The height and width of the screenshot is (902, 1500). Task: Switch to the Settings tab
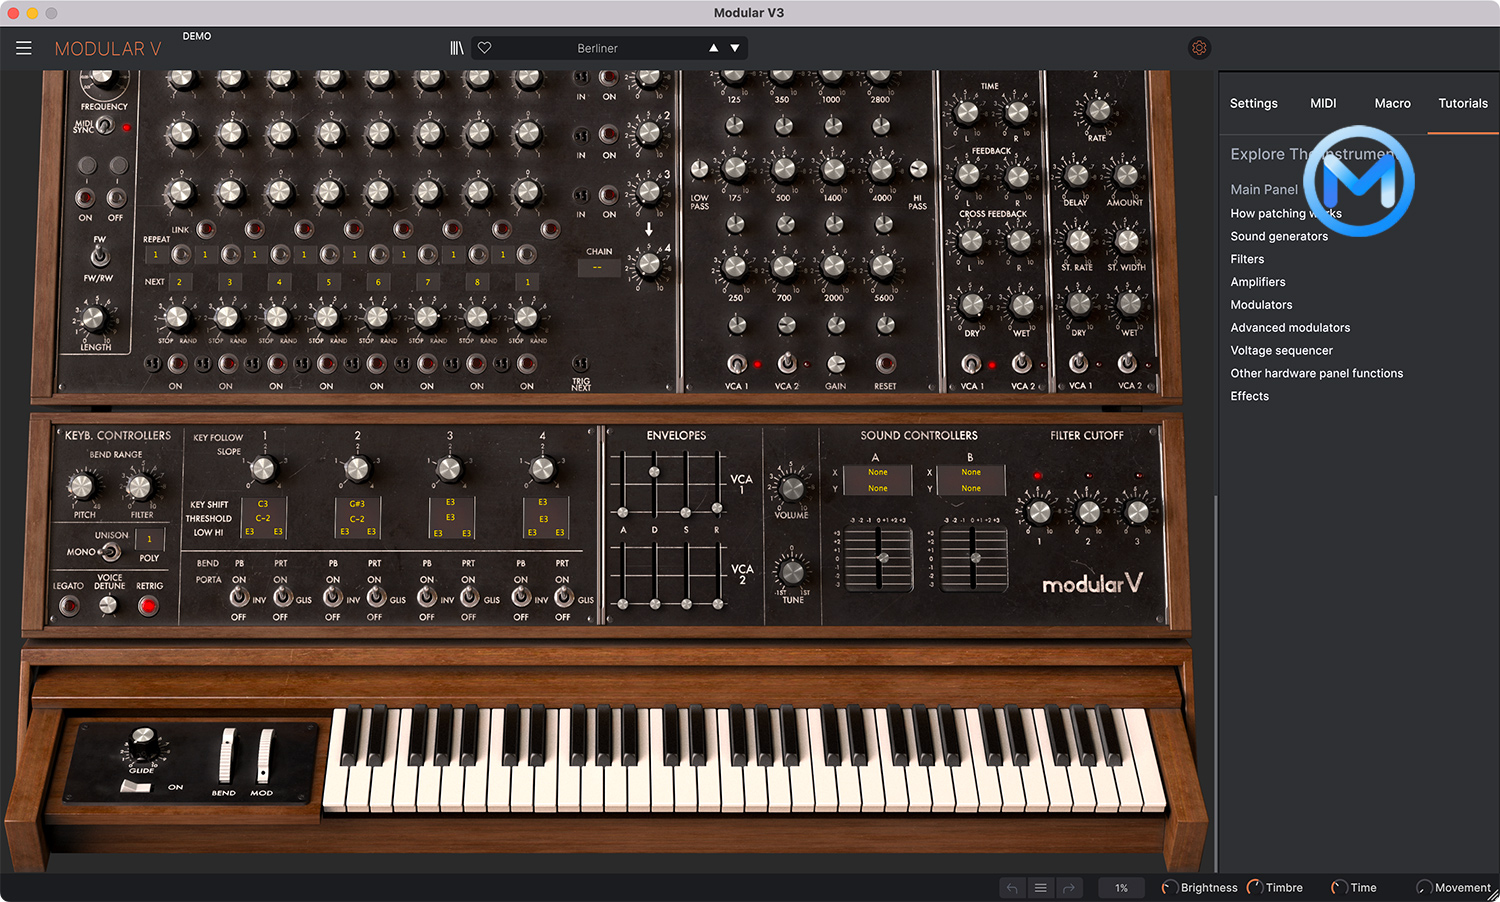pos(1253,103)
